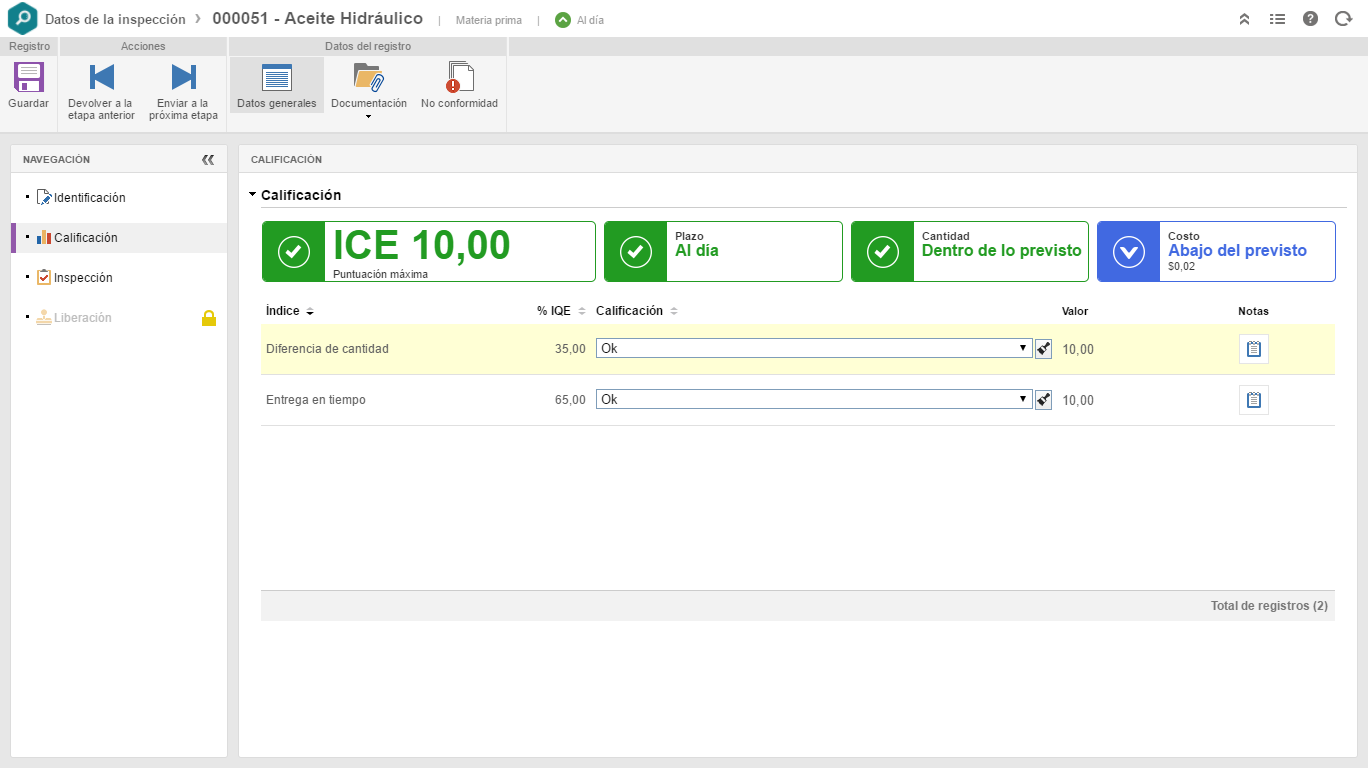Click the refresh icon in header
The width and height of the screenshot is (1368, 768).
point(1343,19)
